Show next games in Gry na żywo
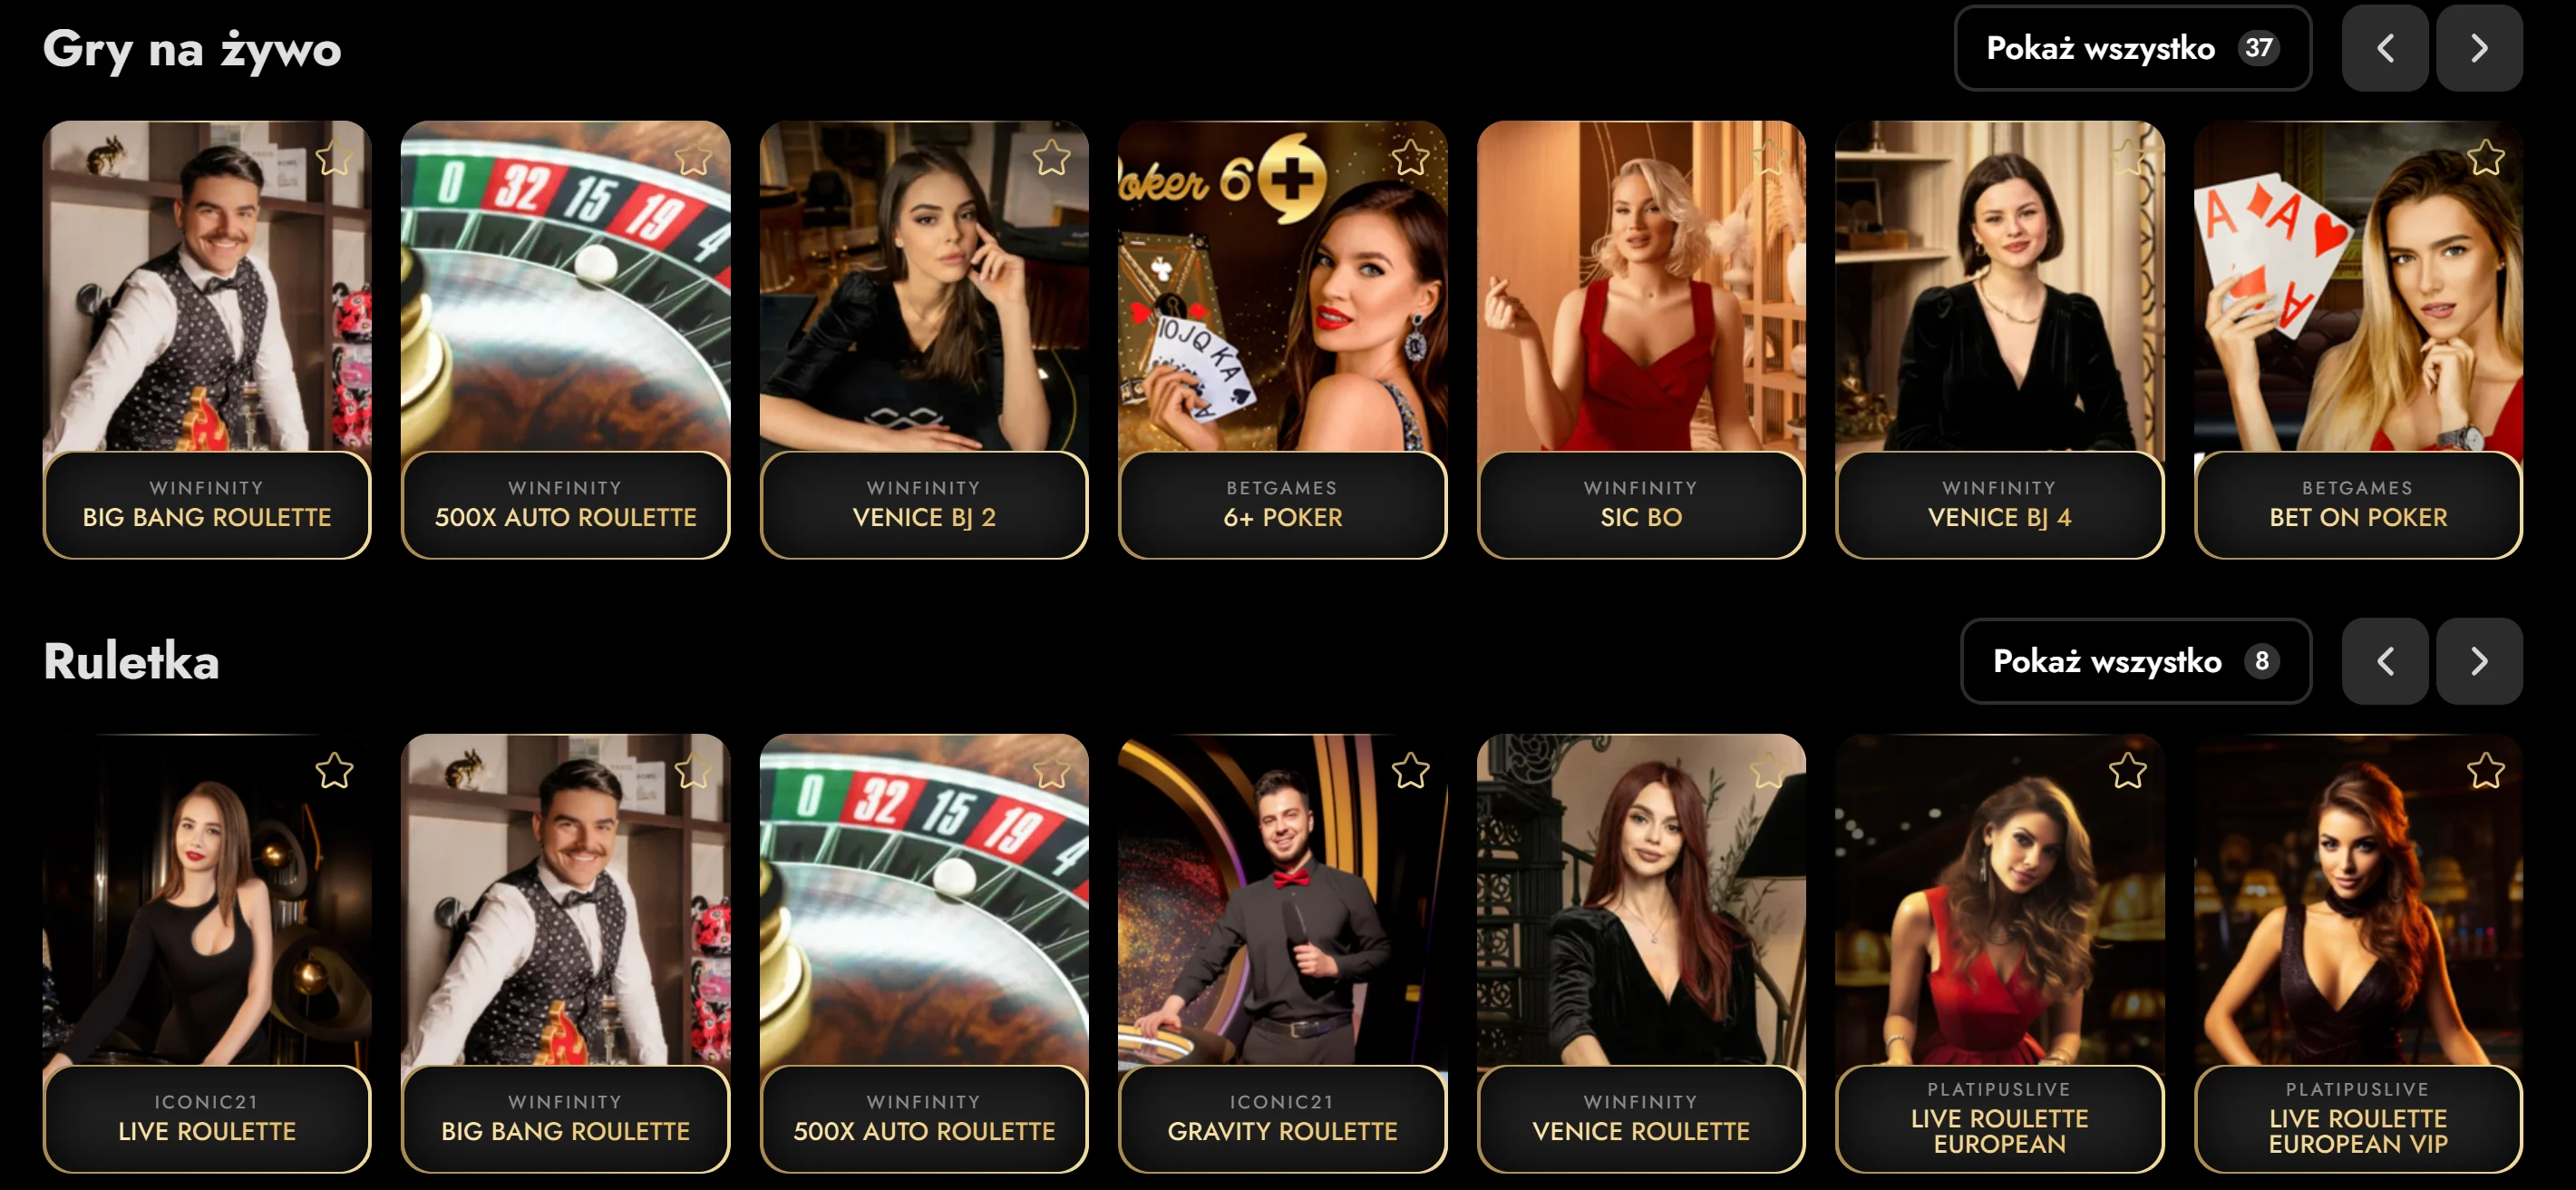The width and height of the screenshot is (2576, 1190). pyautogui.click(x=2478, y=48)
